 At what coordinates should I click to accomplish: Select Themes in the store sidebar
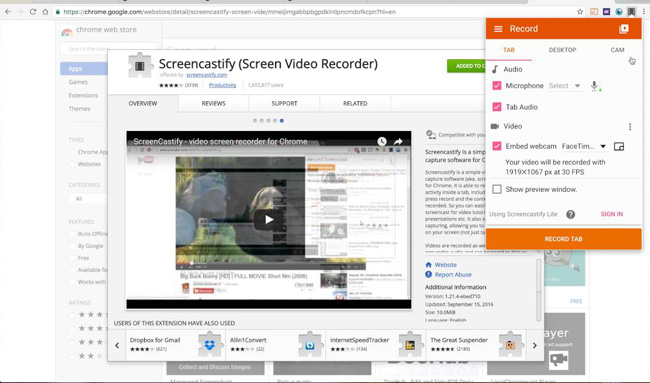coord(79,109)
